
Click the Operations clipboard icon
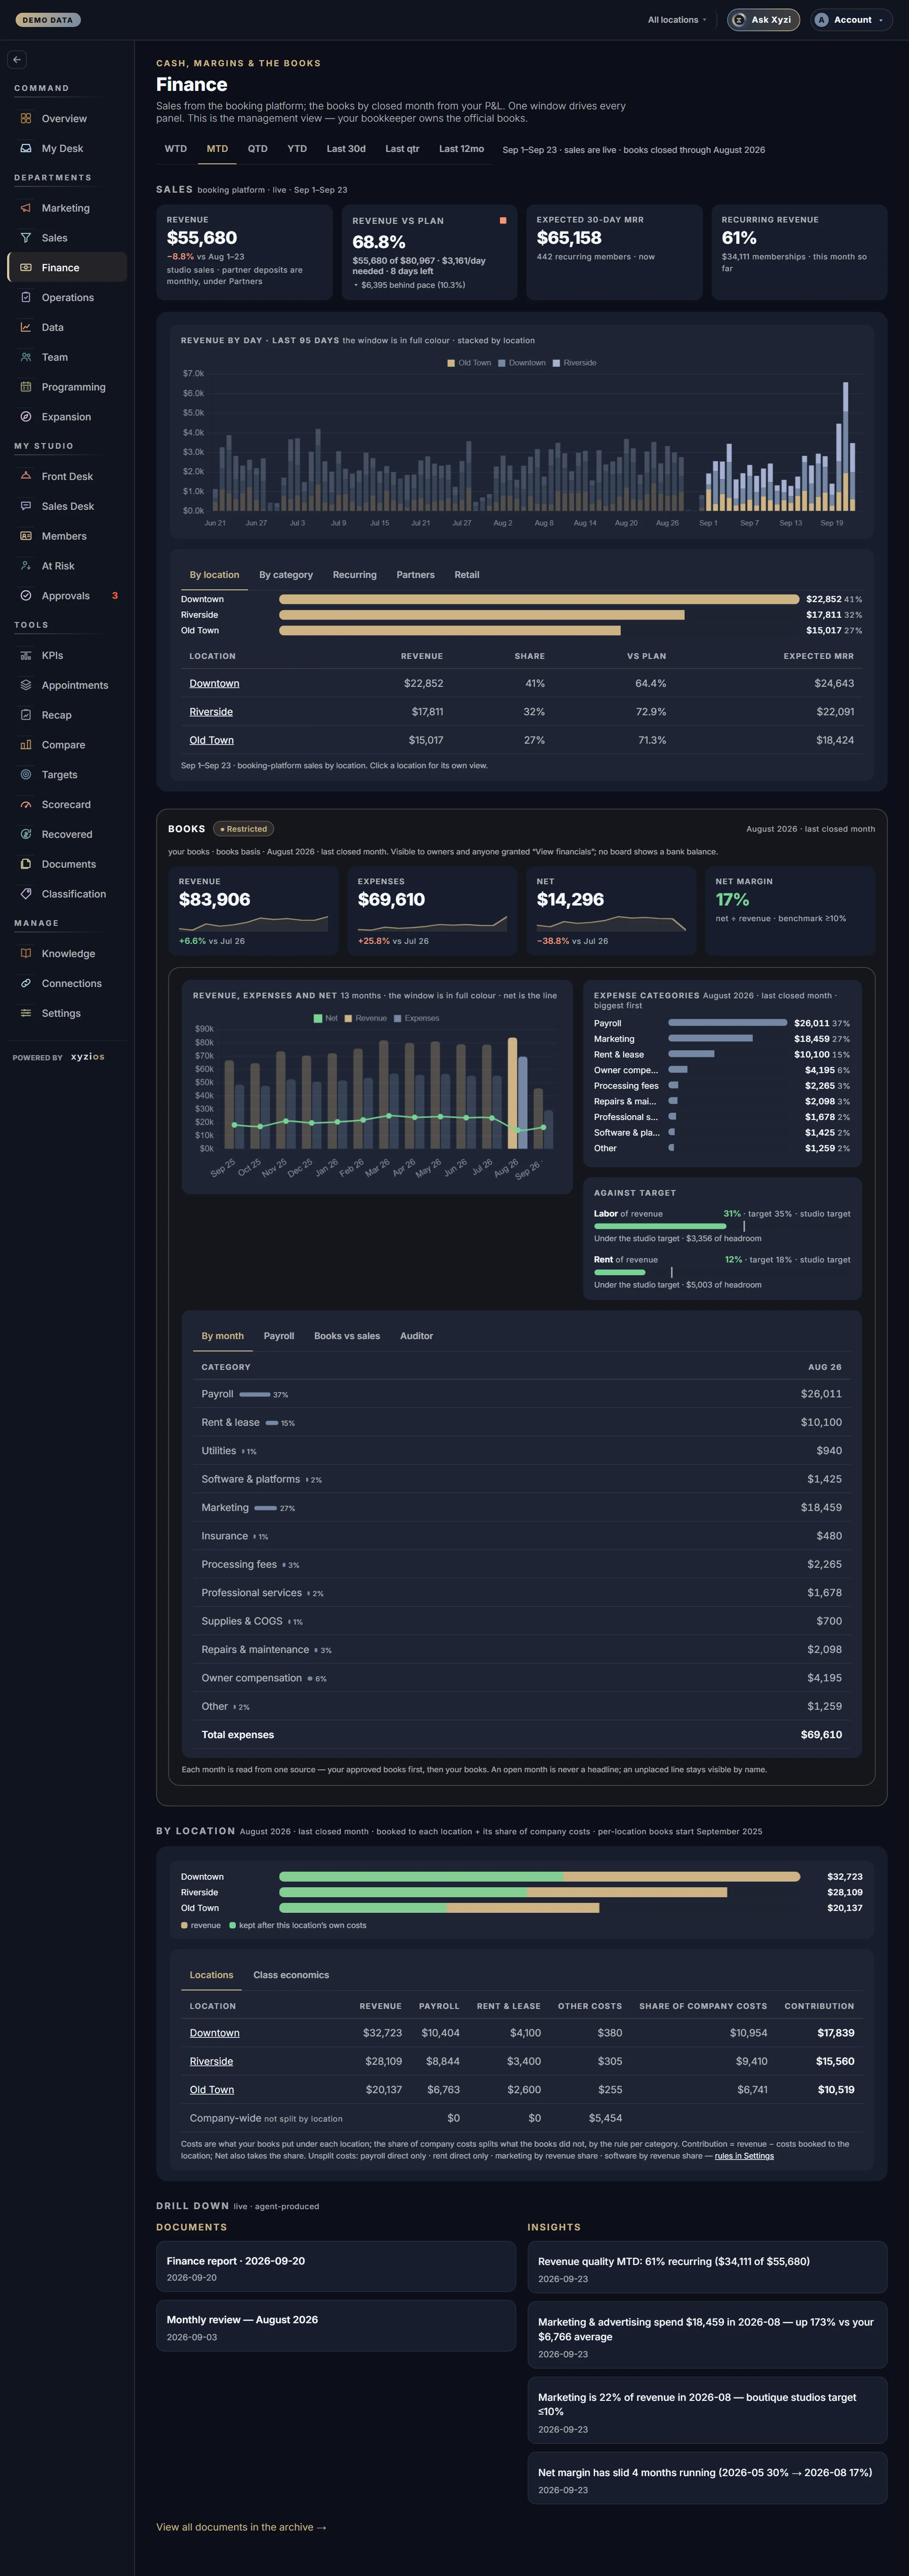(26, 297)
